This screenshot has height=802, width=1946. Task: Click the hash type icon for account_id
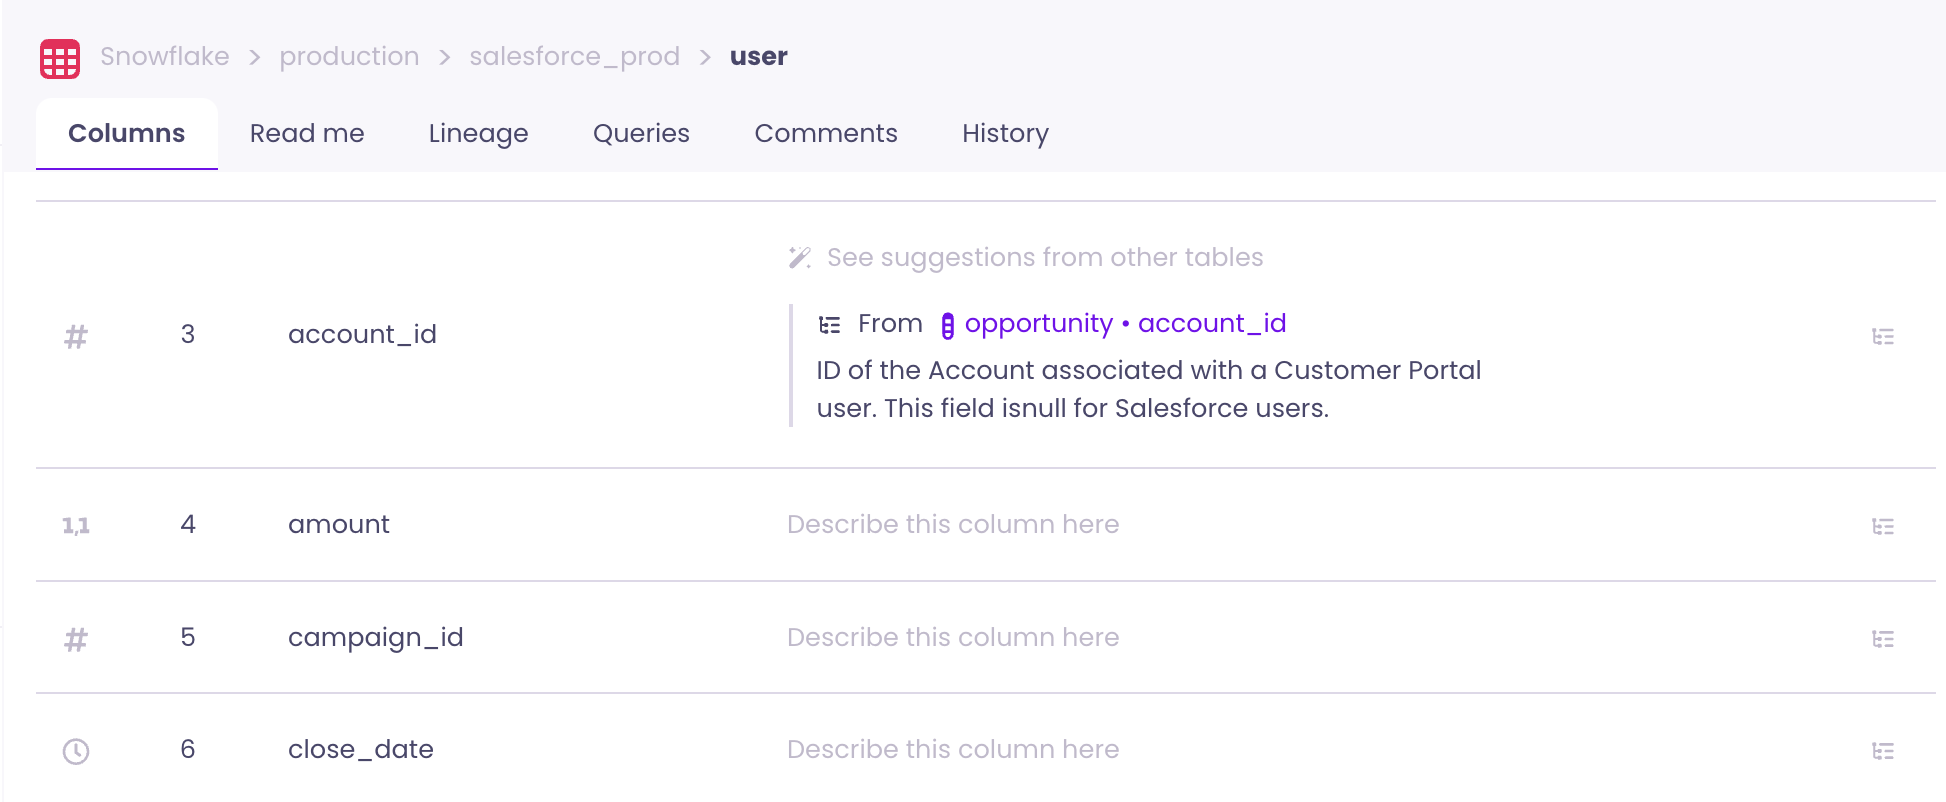click(76, 336)
